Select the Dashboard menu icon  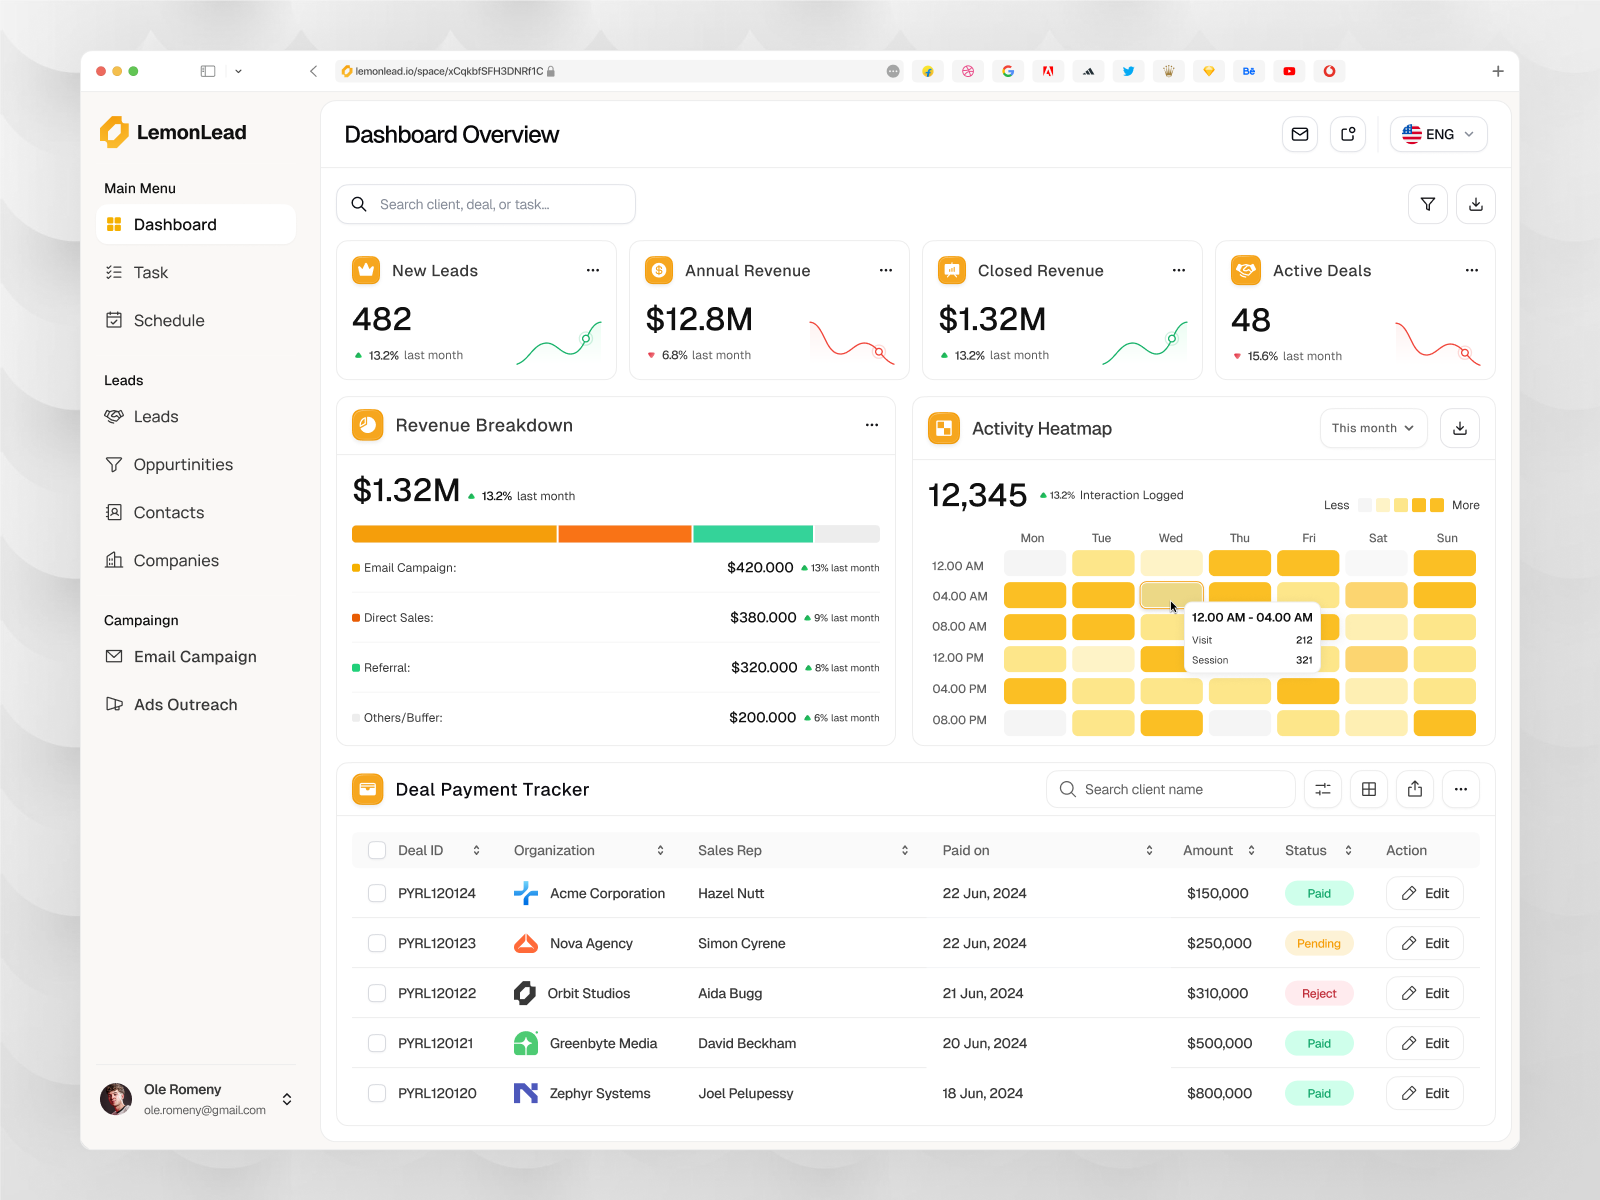(114, 224)
